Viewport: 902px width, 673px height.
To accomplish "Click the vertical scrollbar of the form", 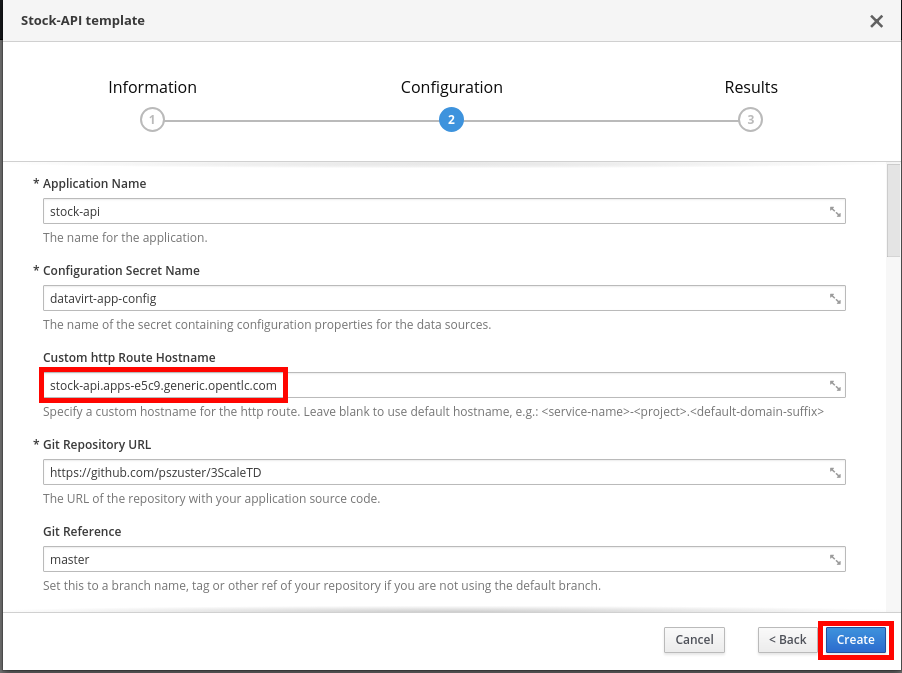I will pyautogui.click(x=893, y=210).
